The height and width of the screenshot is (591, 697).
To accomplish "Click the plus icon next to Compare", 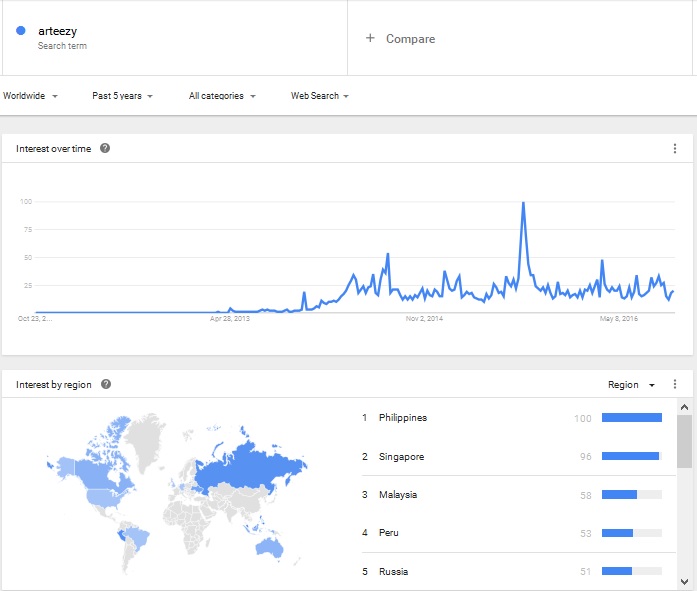I will click(370, 38).
